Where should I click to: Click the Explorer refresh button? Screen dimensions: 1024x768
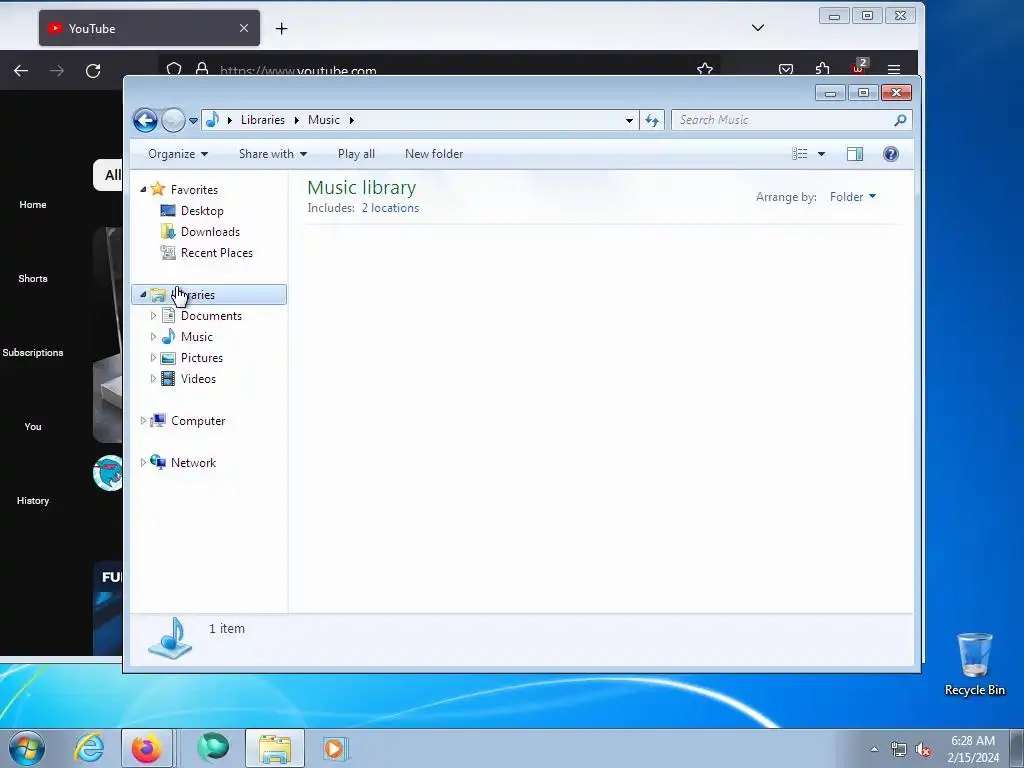(652, 120)
